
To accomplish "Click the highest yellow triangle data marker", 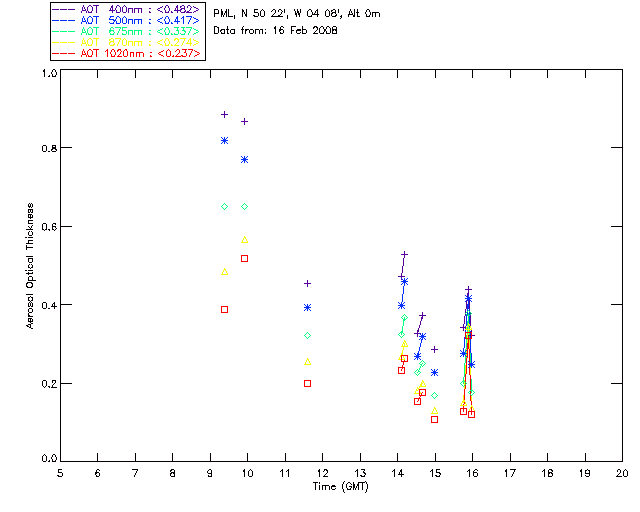I will (244, 240).
